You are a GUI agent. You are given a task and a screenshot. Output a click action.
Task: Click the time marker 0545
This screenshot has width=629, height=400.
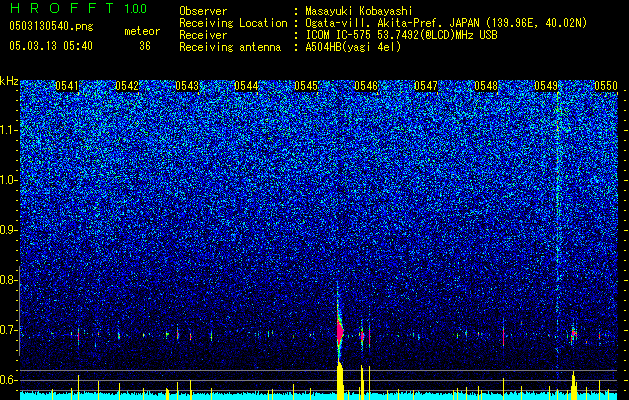coord(306,86)
